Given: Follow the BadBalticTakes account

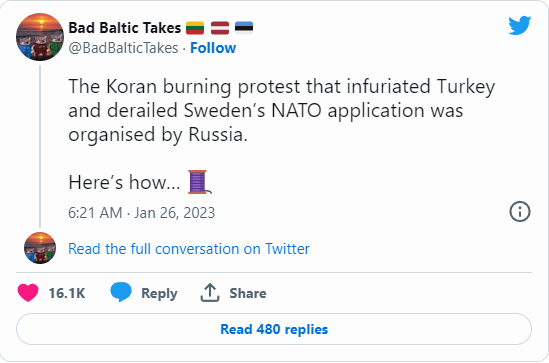Looking at the screenshot, I should 213,48.
